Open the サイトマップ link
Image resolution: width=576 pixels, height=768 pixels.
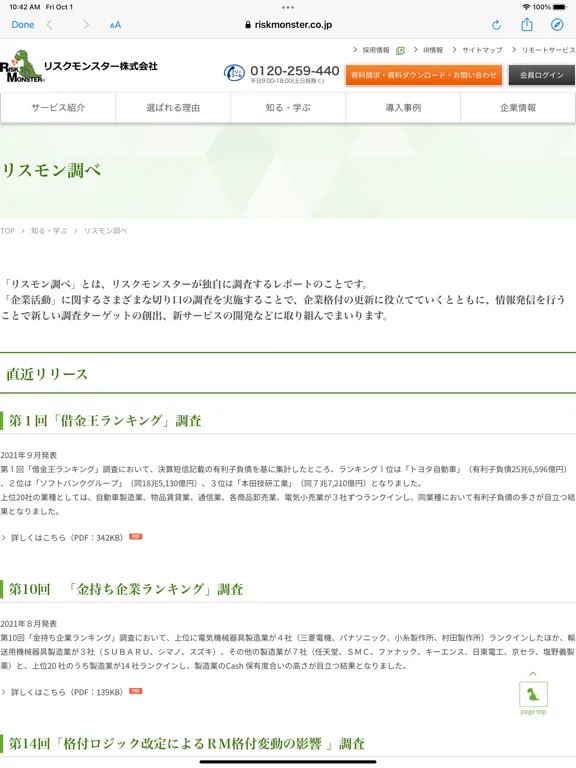pos(482,50)
